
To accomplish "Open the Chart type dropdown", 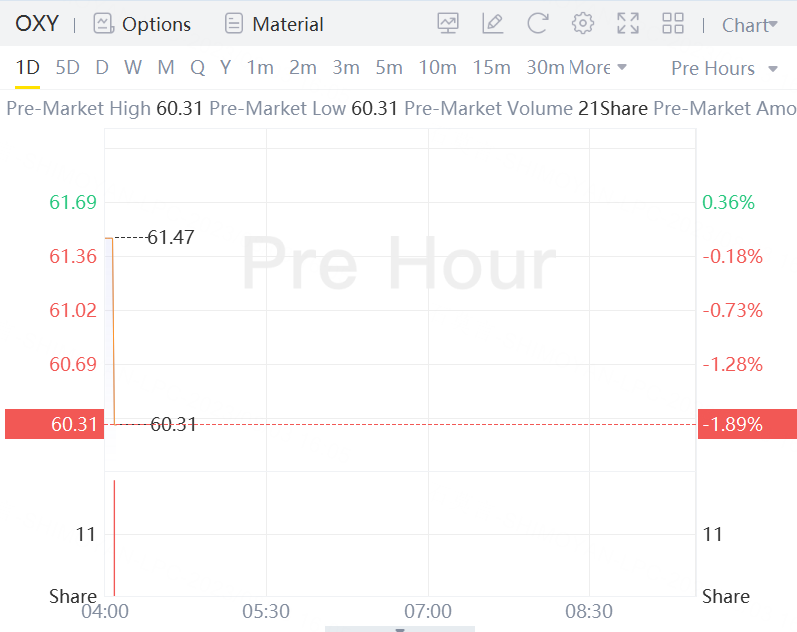I will pos(749,25).
